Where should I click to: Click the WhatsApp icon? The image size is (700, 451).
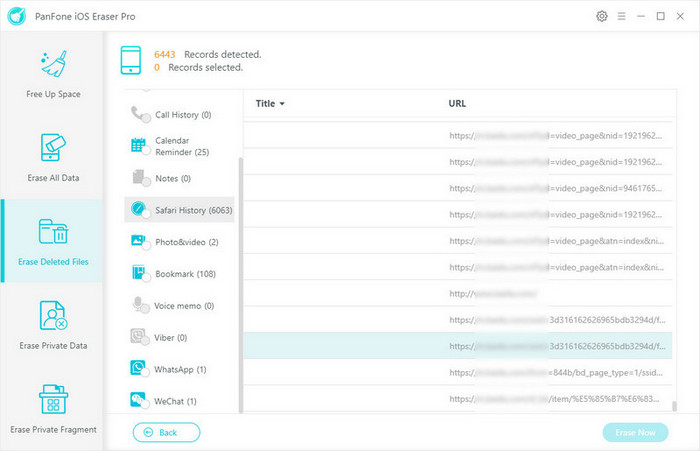tap(140, 369)
